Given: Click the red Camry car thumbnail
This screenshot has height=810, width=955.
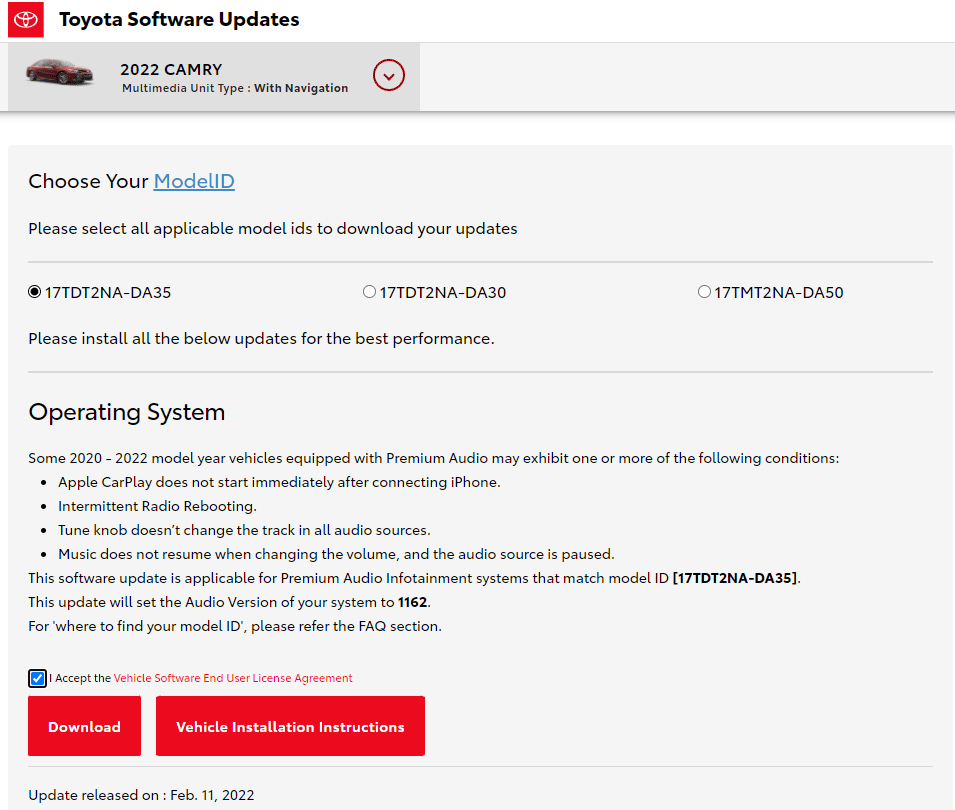Looking at the screenshot, I should coord(59,73).
